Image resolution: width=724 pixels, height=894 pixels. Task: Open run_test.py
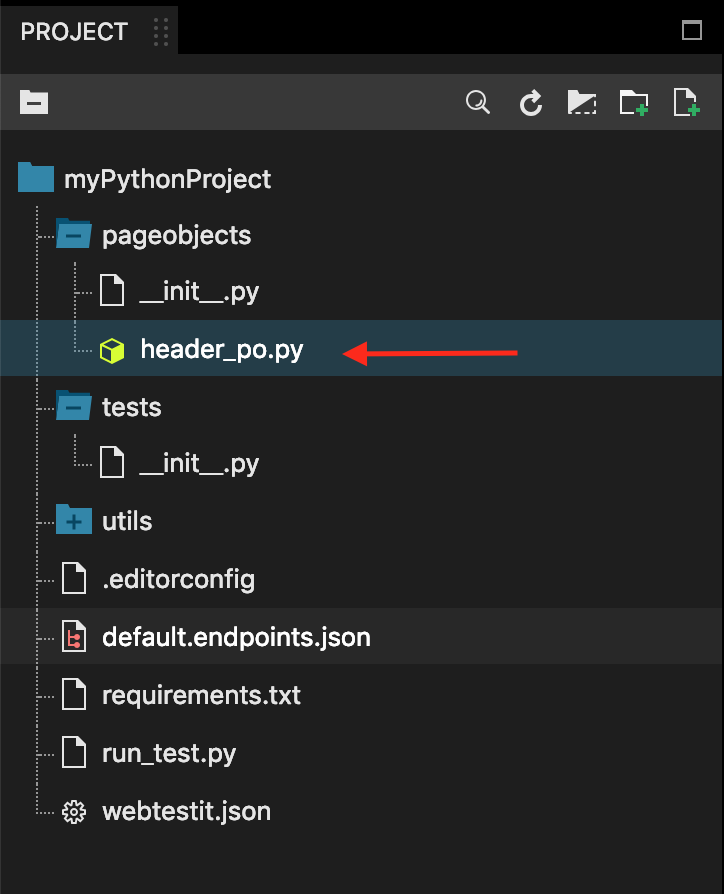169,754
